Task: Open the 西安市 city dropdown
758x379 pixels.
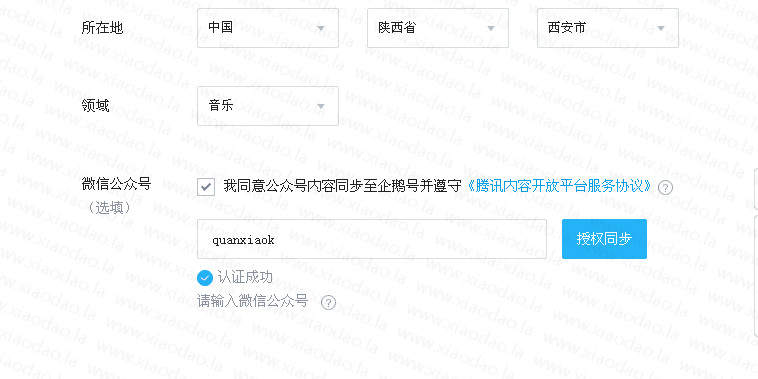Action: 608,28
